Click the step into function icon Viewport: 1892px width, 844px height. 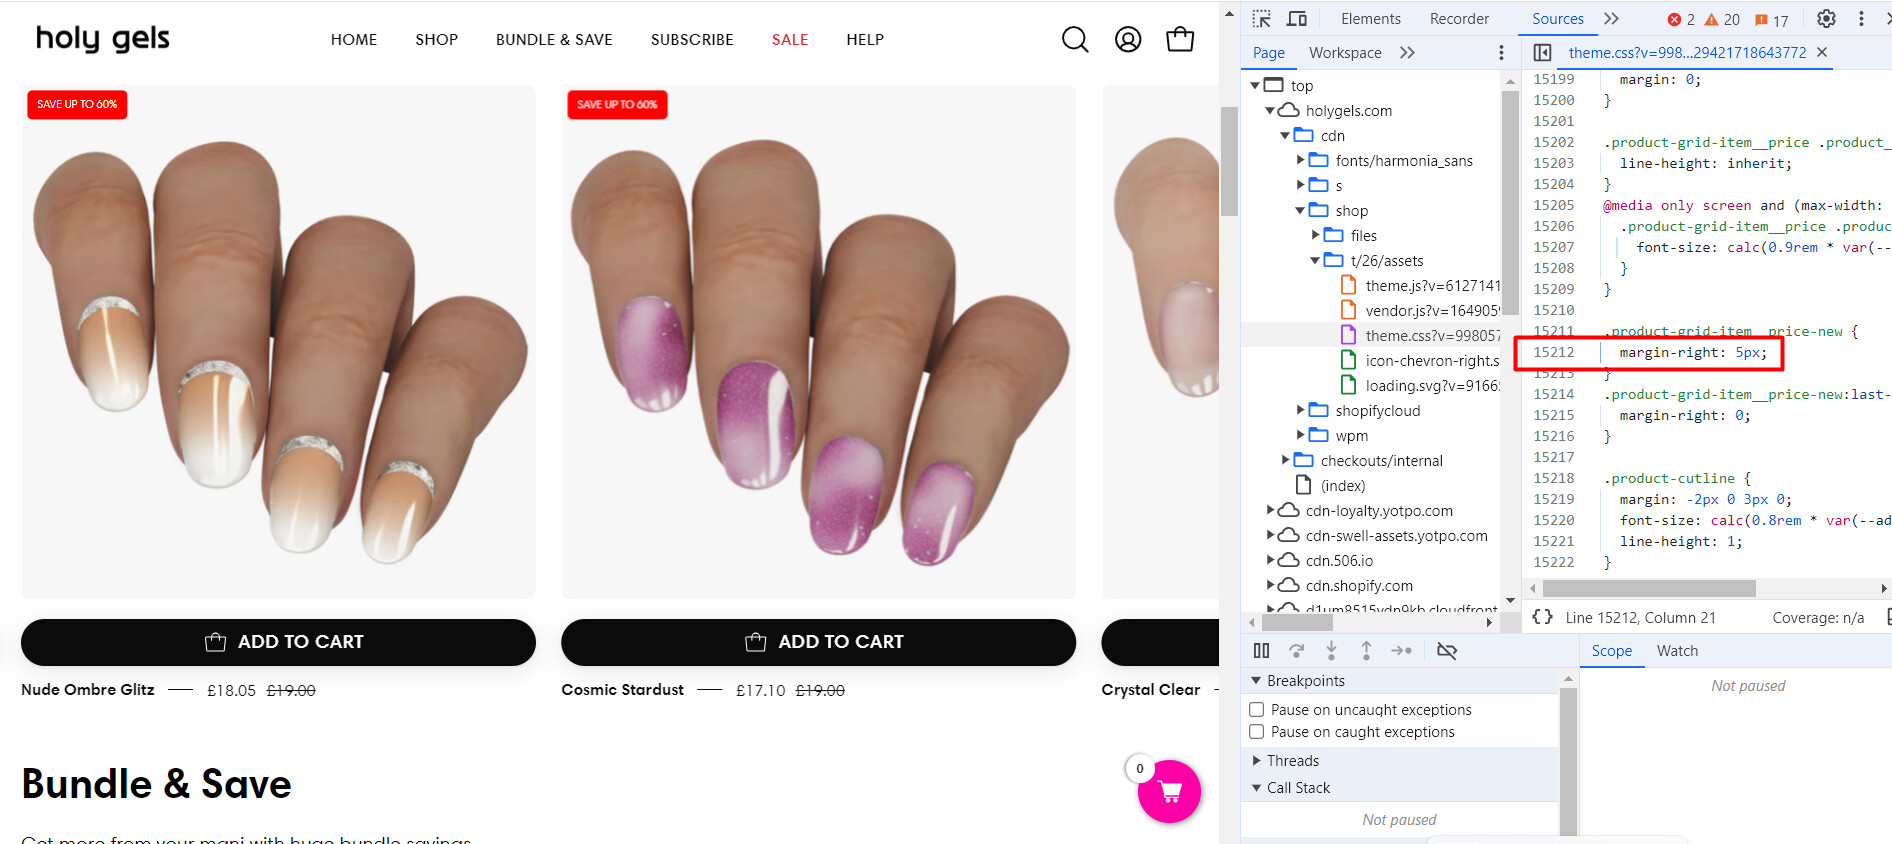pos(1331,651)
